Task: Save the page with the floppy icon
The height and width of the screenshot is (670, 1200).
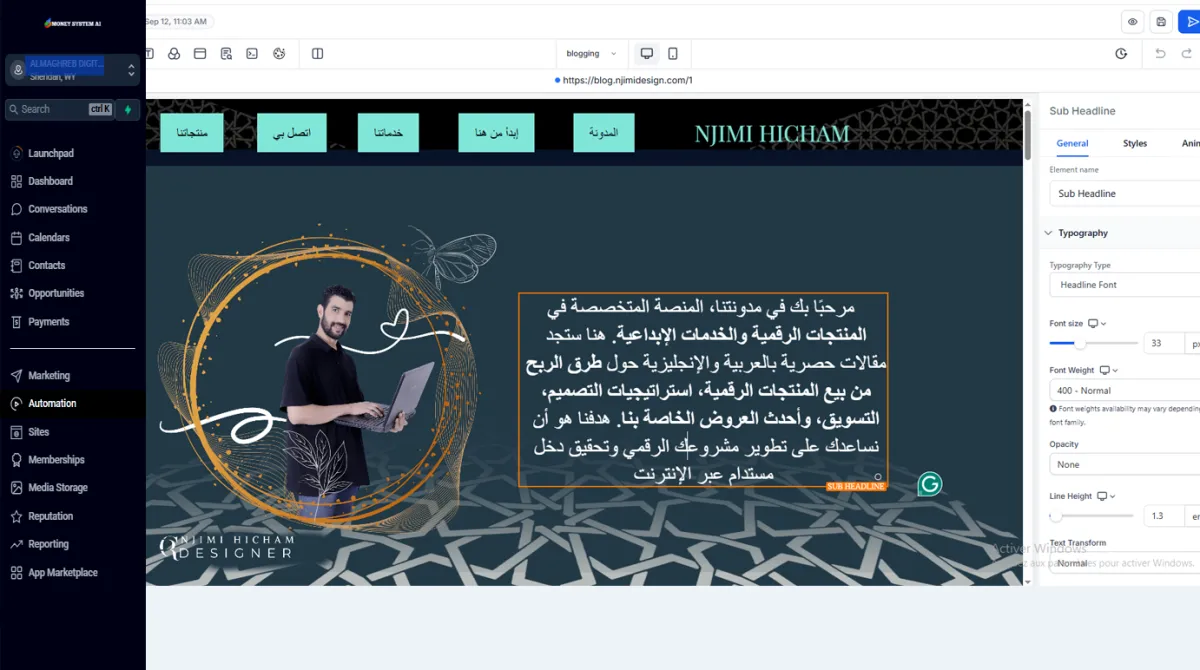Action: click(x=1161, y=22)
